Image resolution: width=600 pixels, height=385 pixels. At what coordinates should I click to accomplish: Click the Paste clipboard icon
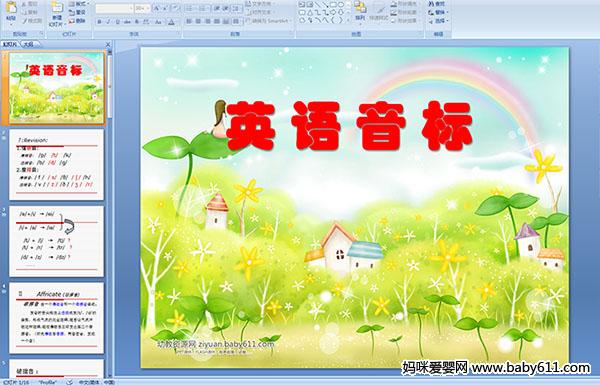click(11, 11)
